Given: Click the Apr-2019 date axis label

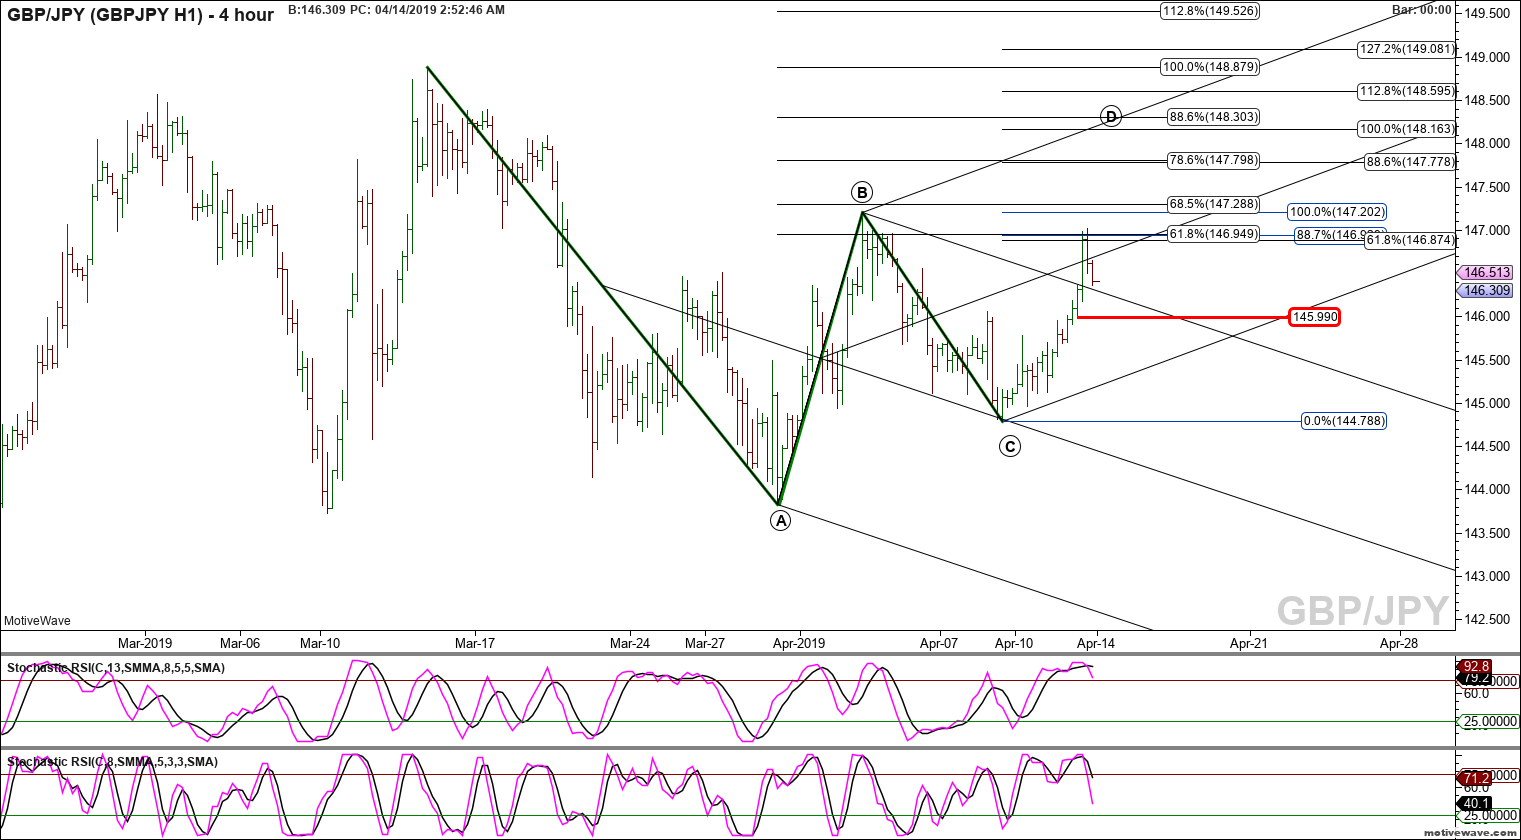Looking at the screenshot, I should (799, 643).
